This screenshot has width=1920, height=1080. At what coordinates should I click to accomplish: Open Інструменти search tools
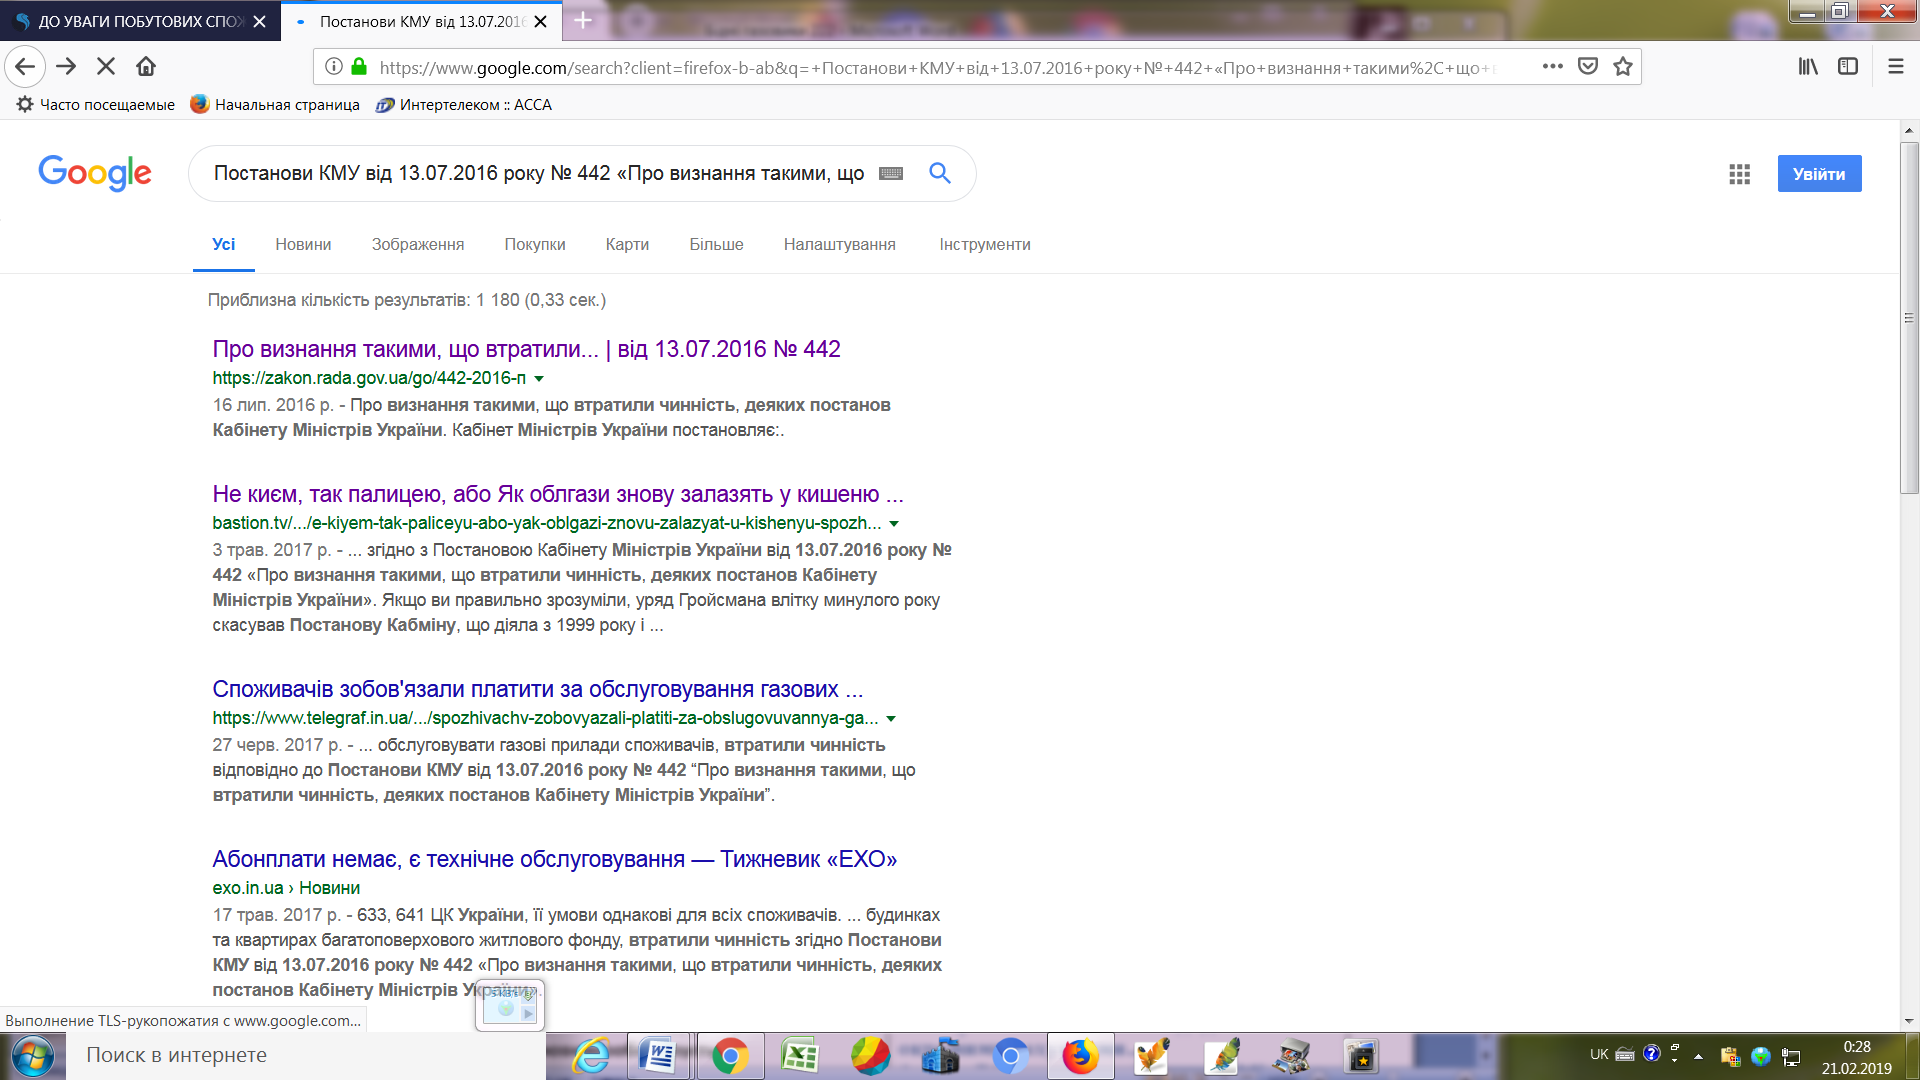pos(985,244)
